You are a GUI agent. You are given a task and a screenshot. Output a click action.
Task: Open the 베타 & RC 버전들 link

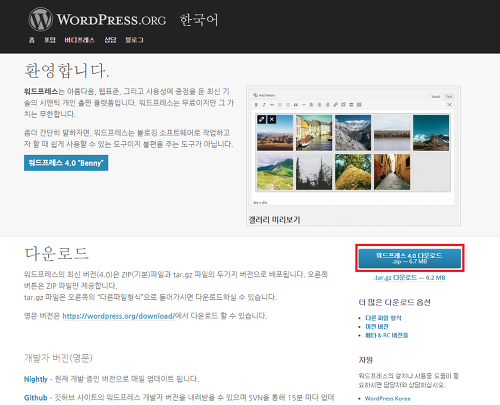387,335
